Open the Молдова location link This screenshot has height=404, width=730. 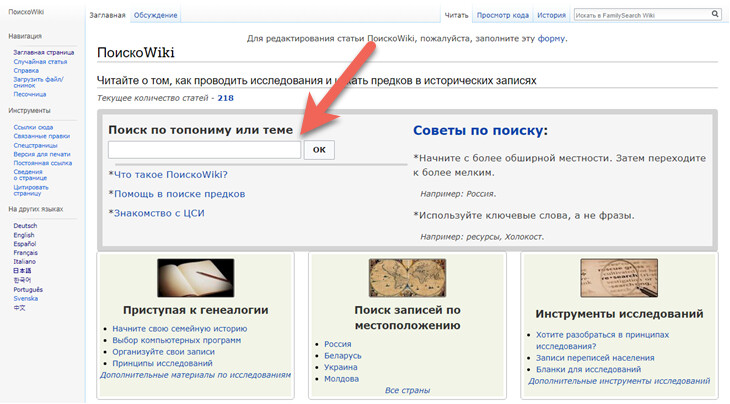342,379
